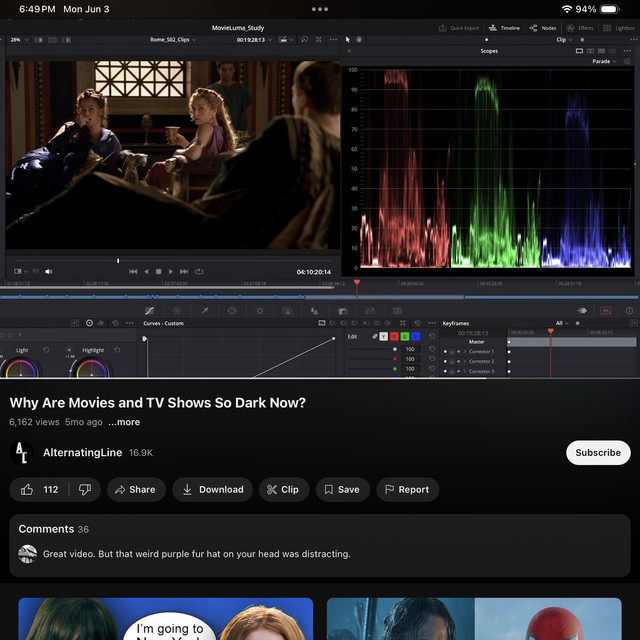
Task: Open the 'I'm going to' recommended video thumbnail
Action: (x=166, y=619)
